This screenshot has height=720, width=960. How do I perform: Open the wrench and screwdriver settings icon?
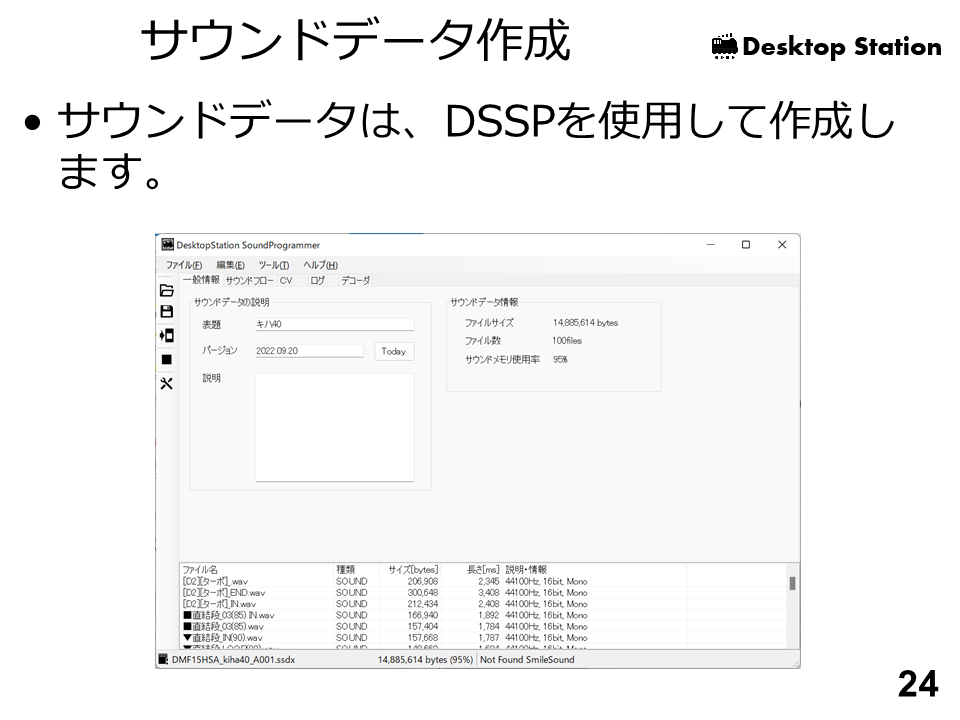click(x=167, y=383)
